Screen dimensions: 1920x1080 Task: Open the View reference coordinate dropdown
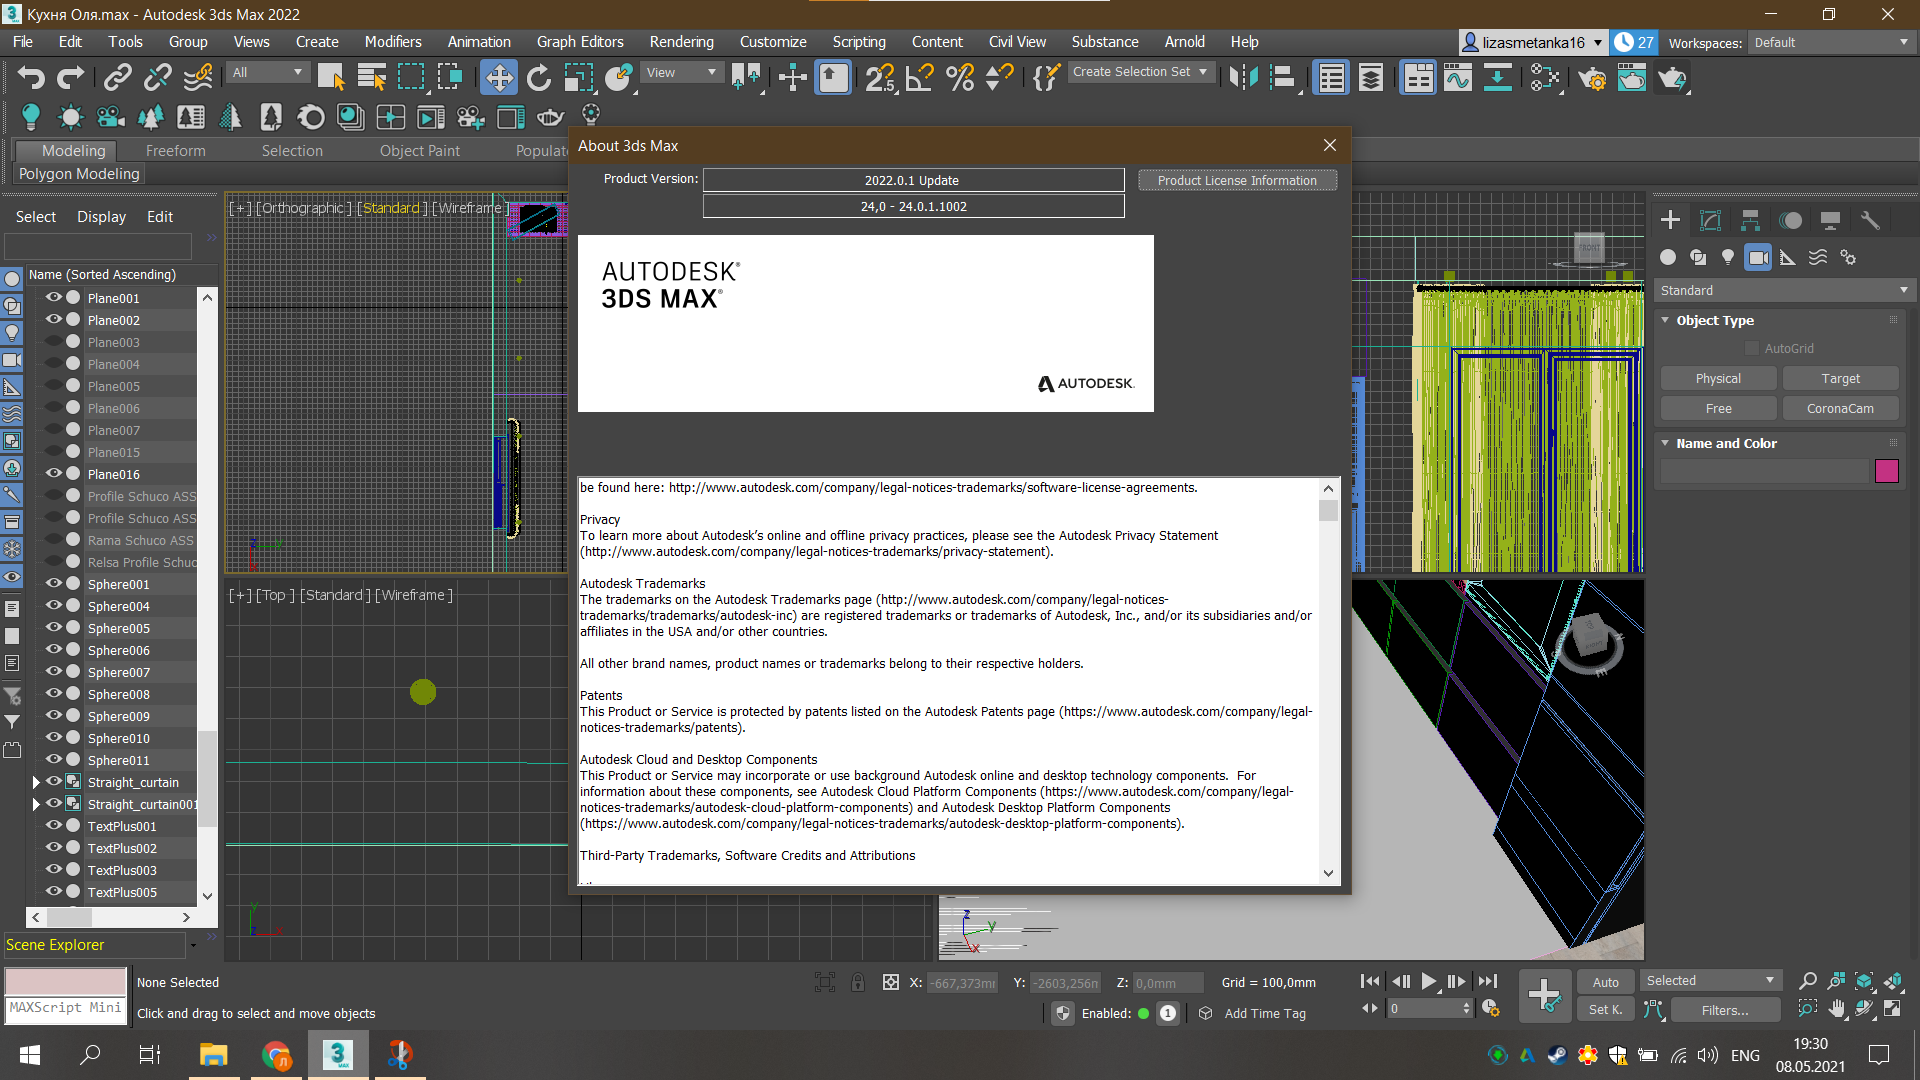coord(681,72)
